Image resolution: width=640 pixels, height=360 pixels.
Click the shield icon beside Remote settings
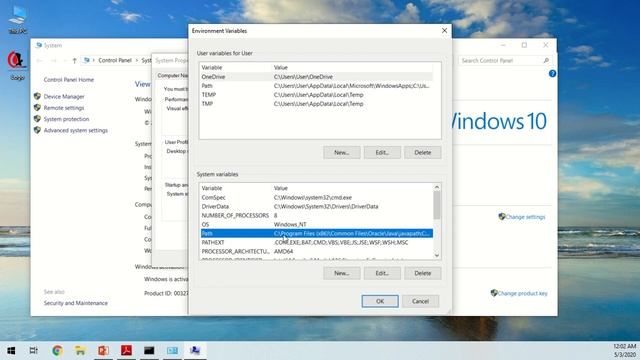pos(37,107)
